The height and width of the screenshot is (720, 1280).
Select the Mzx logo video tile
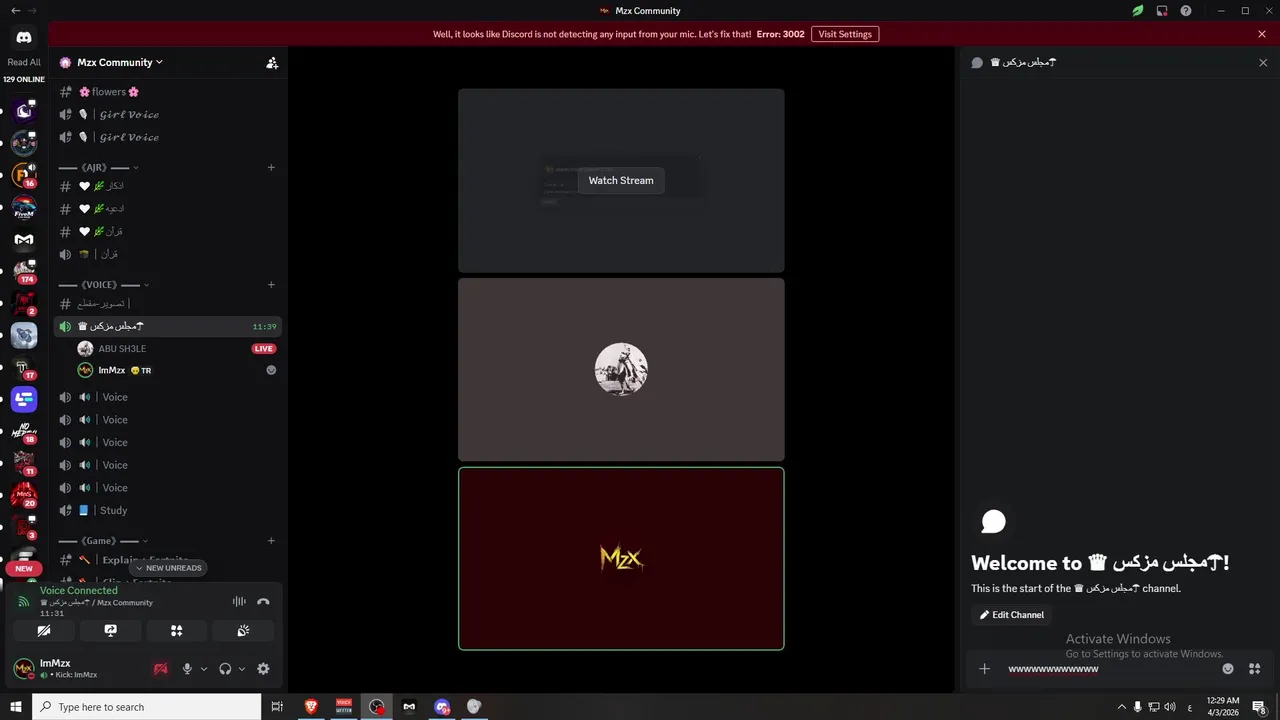tap(621, 558)
